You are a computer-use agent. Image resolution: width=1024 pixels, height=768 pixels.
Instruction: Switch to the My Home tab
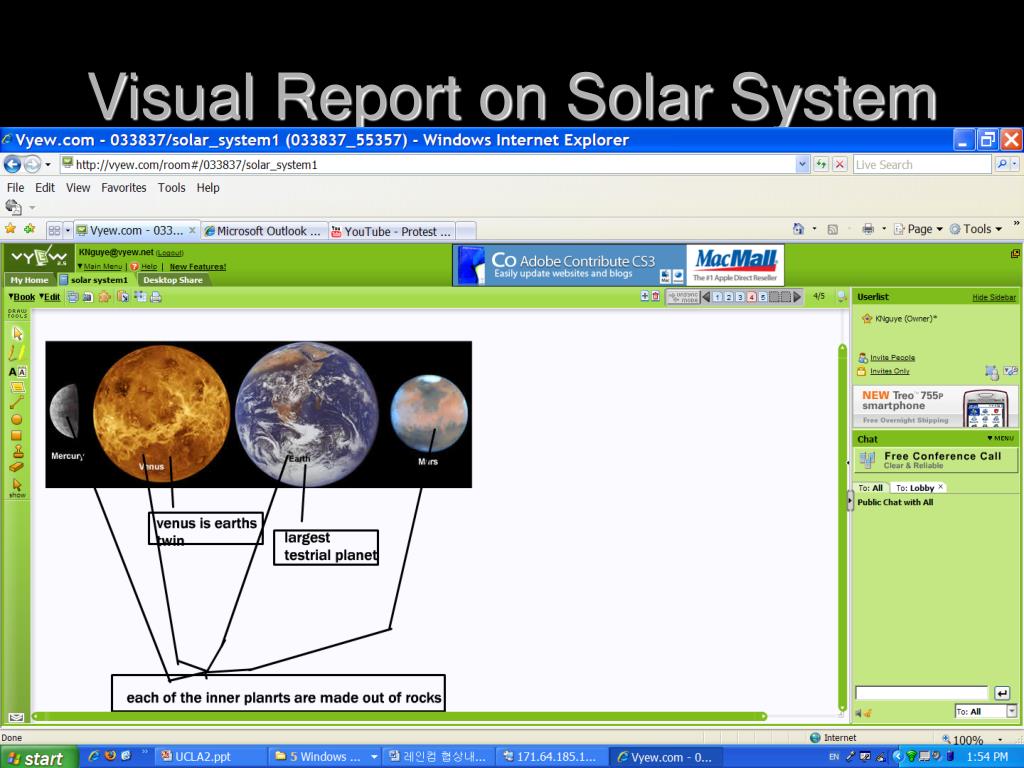coord(29,280)
